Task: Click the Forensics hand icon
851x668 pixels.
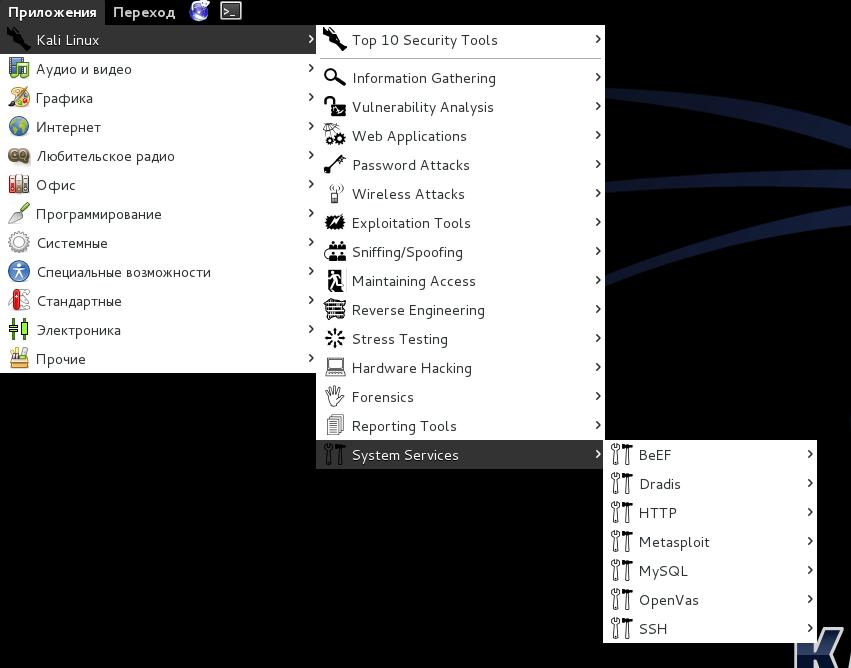Action: pos(335,396)
